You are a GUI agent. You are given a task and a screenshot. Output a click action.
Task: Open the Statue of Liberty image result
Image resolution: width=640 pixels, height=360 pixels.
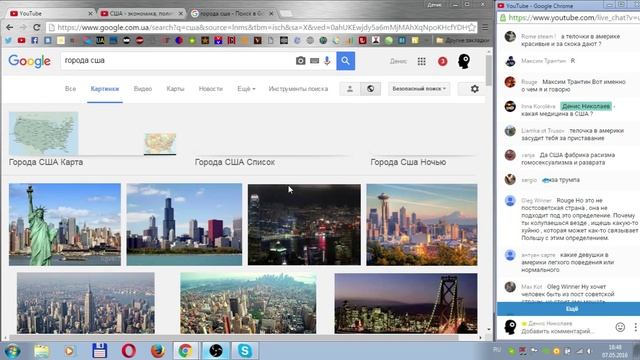pyautogui.click(x=65, y=224)
